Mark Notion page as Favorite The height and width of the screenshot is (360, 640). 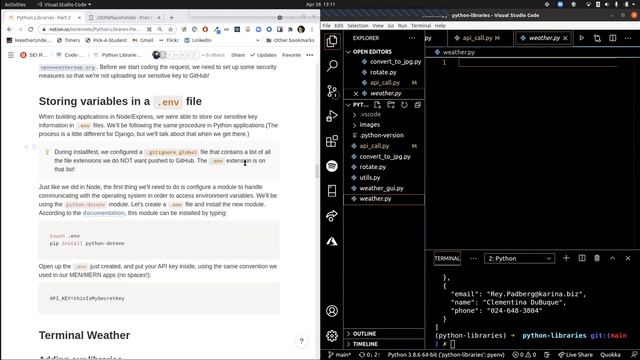[291, 55]
